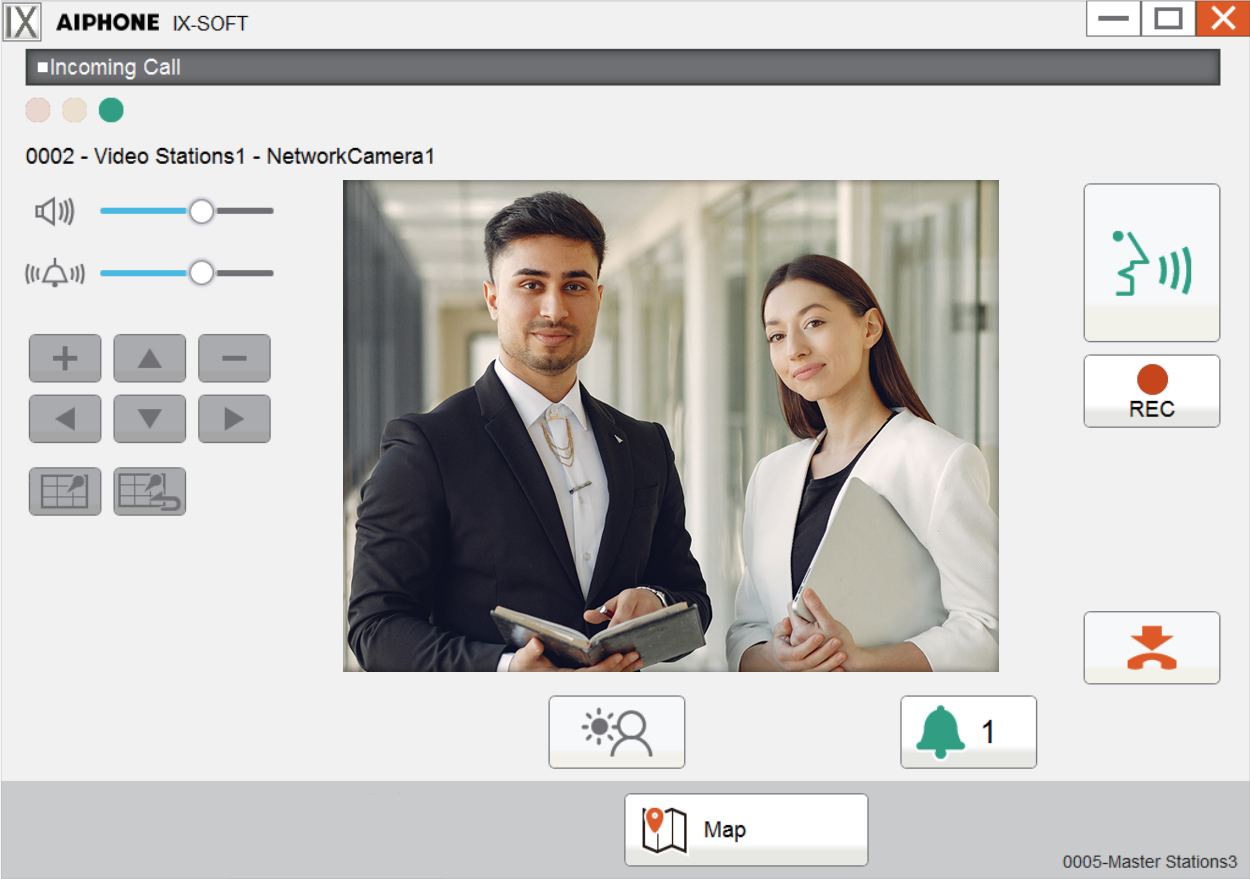Pan the camera up

pyautogui.click(x=150, y=358)
